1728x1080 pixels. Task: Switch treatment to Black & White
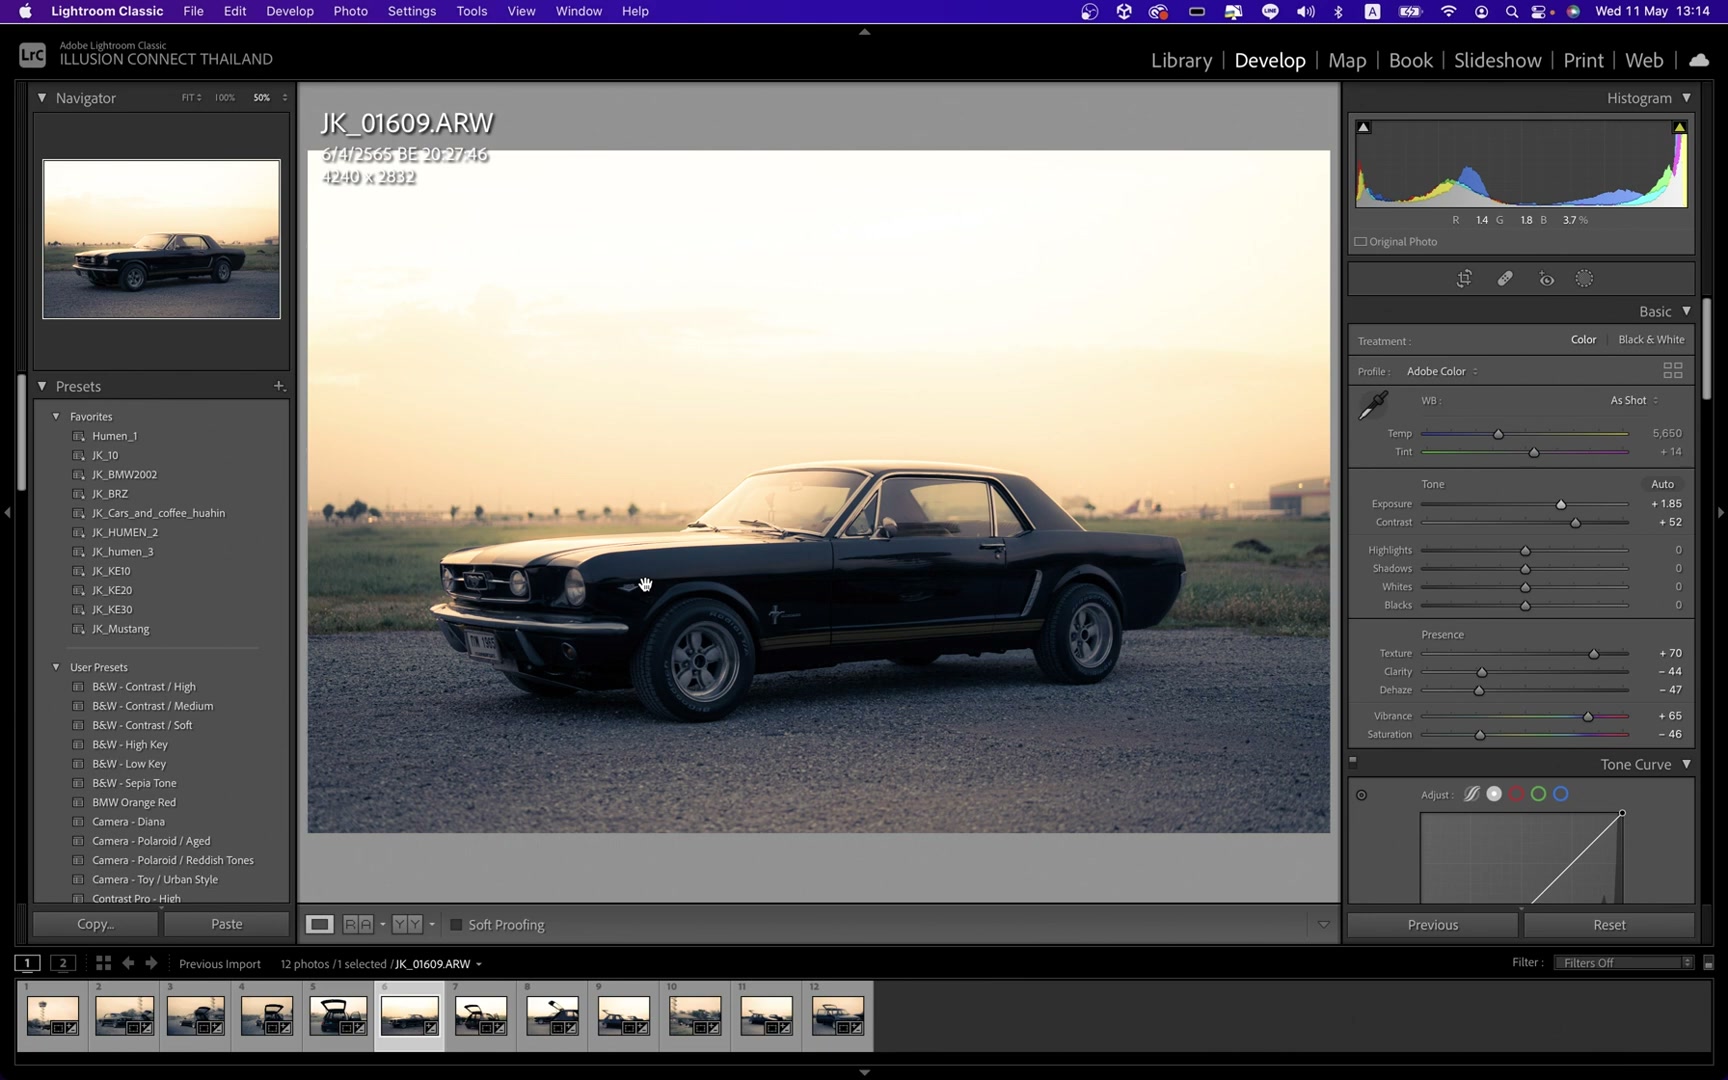1651,340
